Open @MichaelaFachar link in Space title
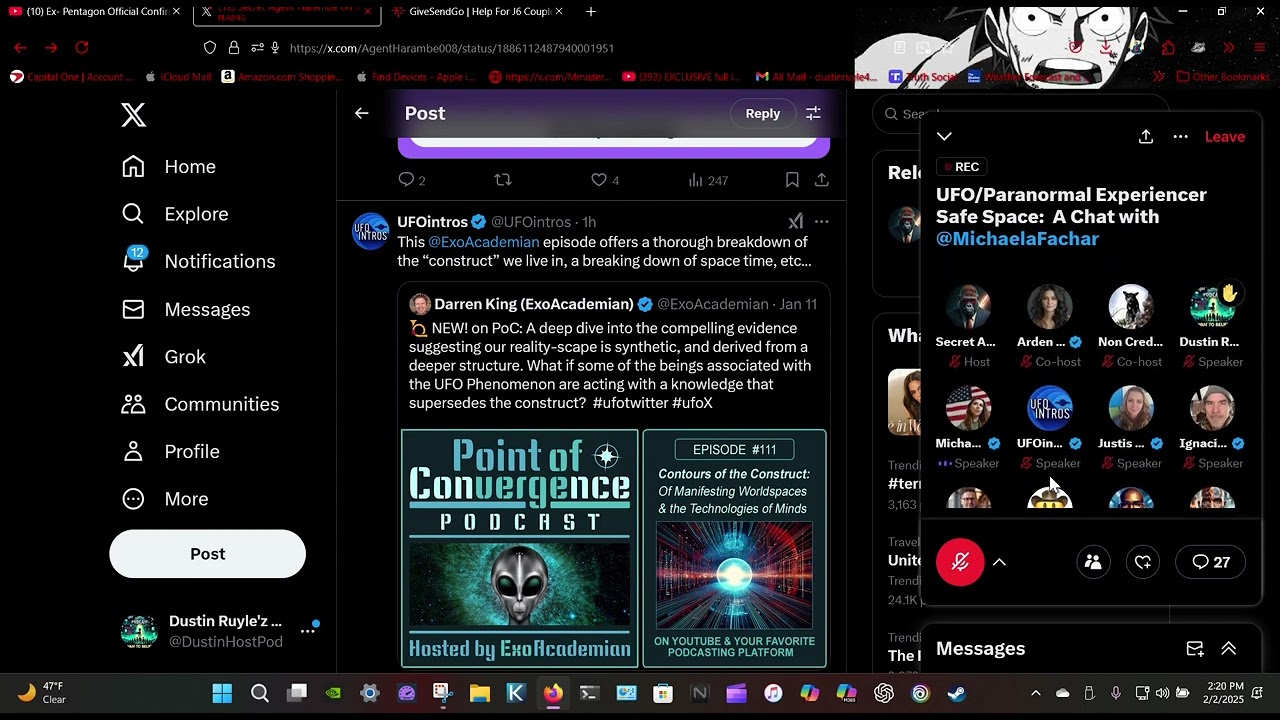This screenshot has width=1280, height=720. [1017, 239]
